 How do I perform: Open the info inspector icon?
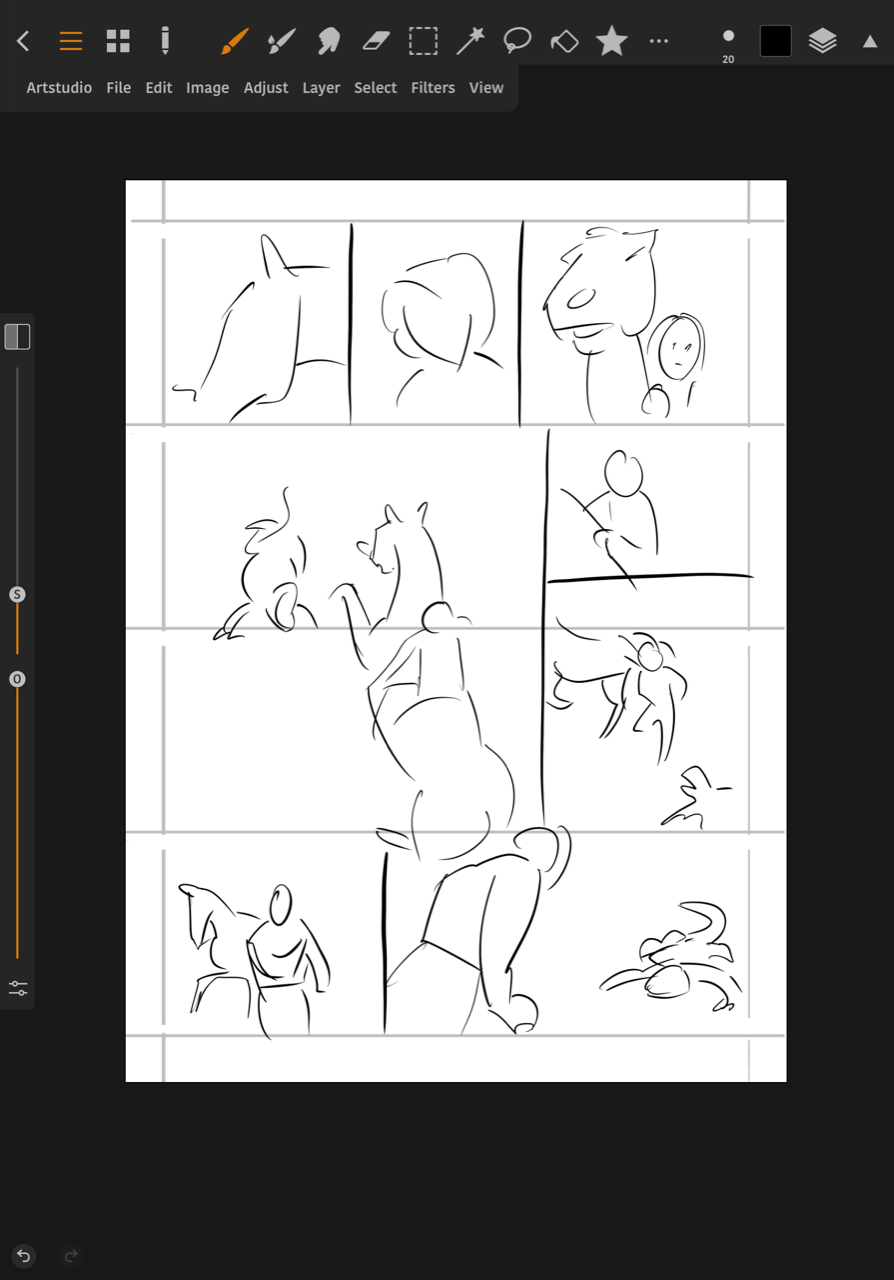tap(165, 41)
